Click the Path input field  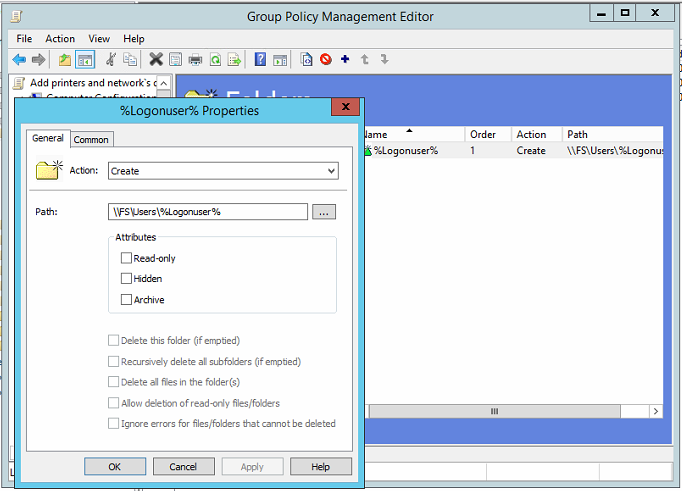point(208,212)
